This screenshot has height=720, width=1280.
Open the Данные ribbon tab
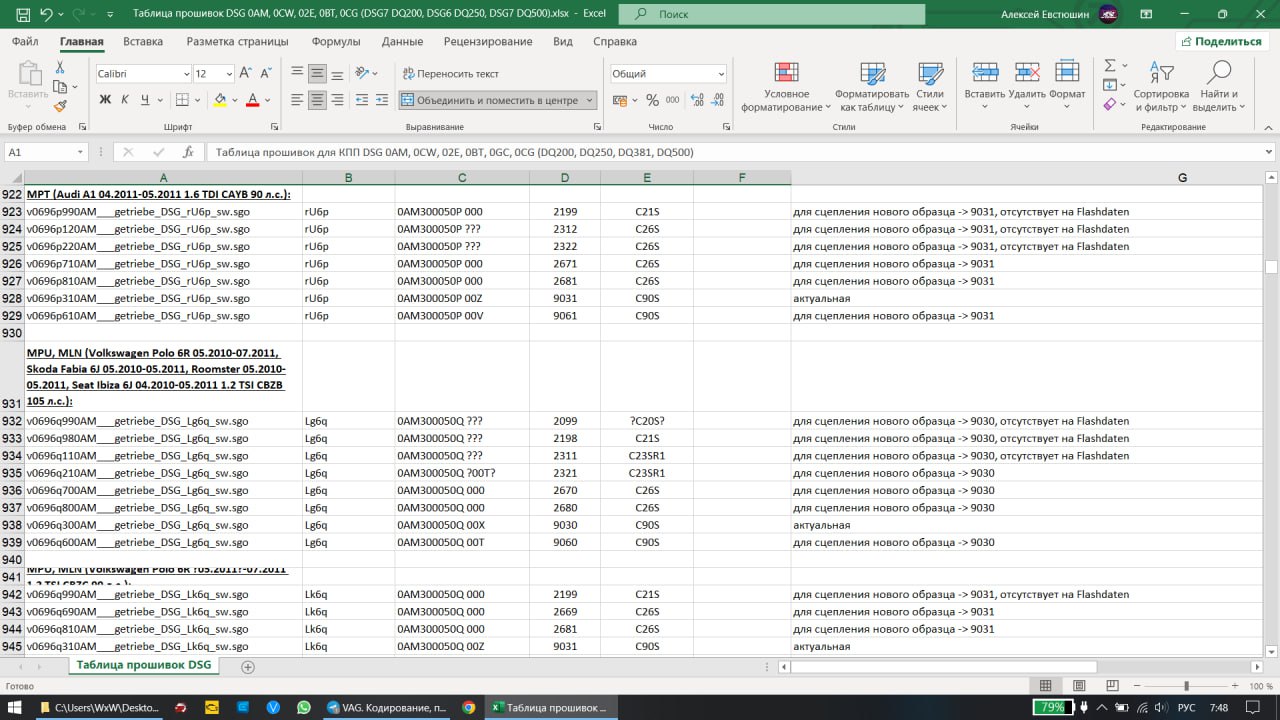tap(402, 41)
